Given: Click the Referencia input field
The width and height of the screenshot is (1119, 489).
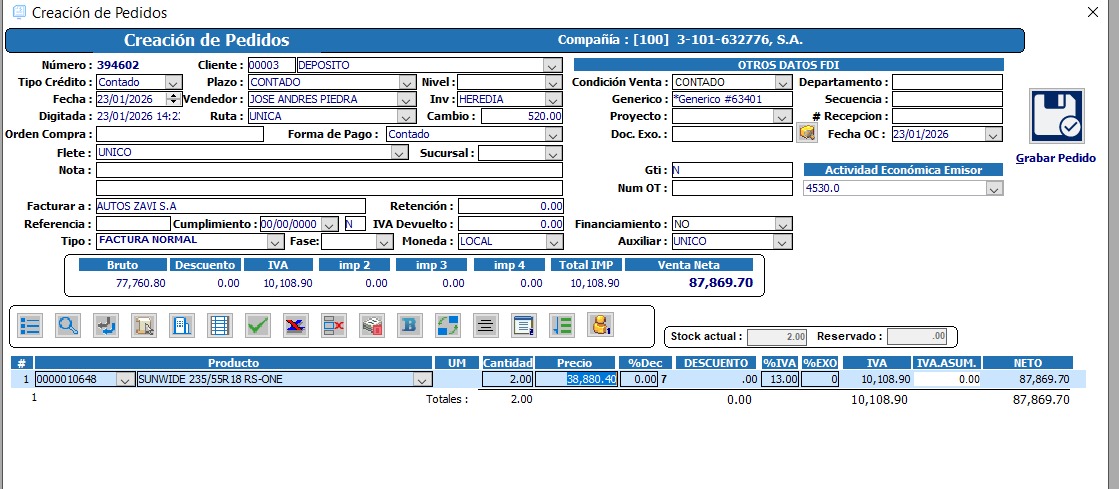Looking at the screenshot, I should [x=133, y=224].
